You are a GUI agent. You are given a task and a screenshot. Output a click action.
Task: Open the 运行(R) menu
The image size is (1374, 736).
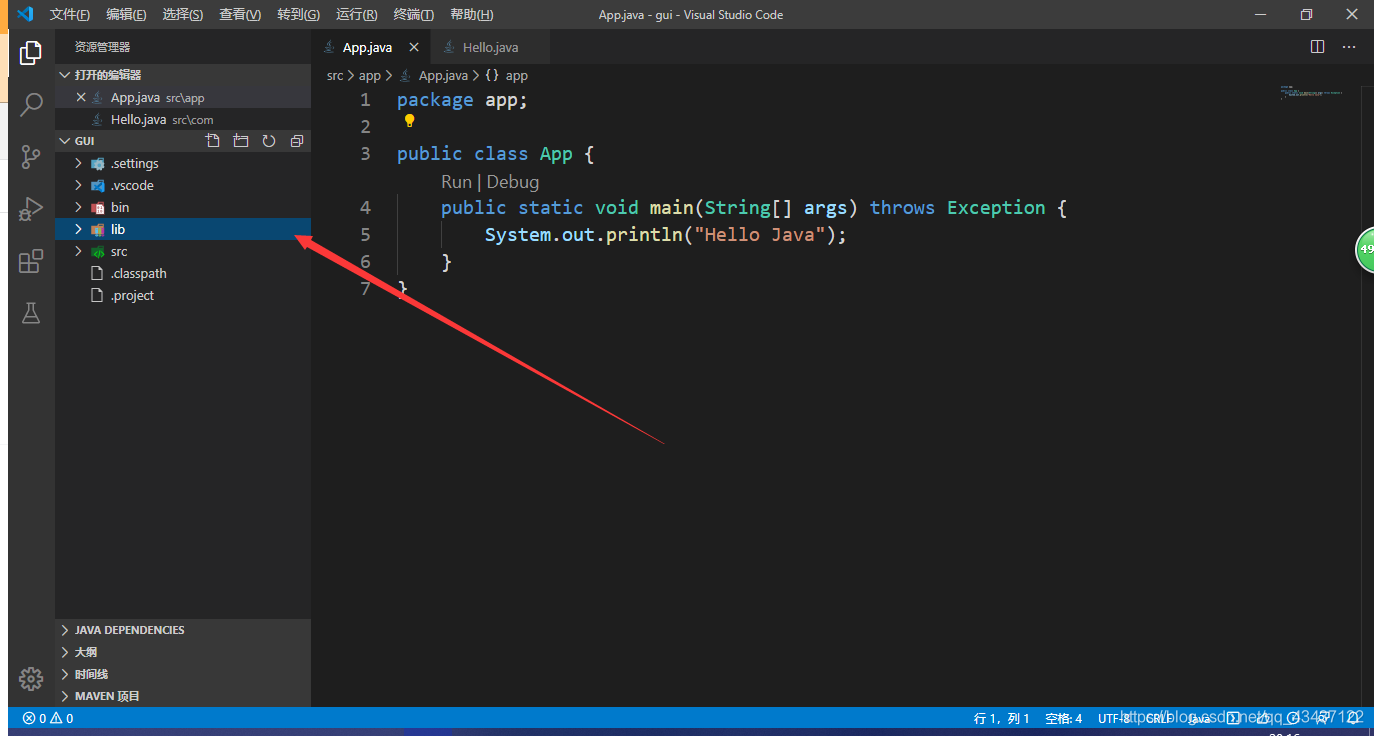pos(357,15)
